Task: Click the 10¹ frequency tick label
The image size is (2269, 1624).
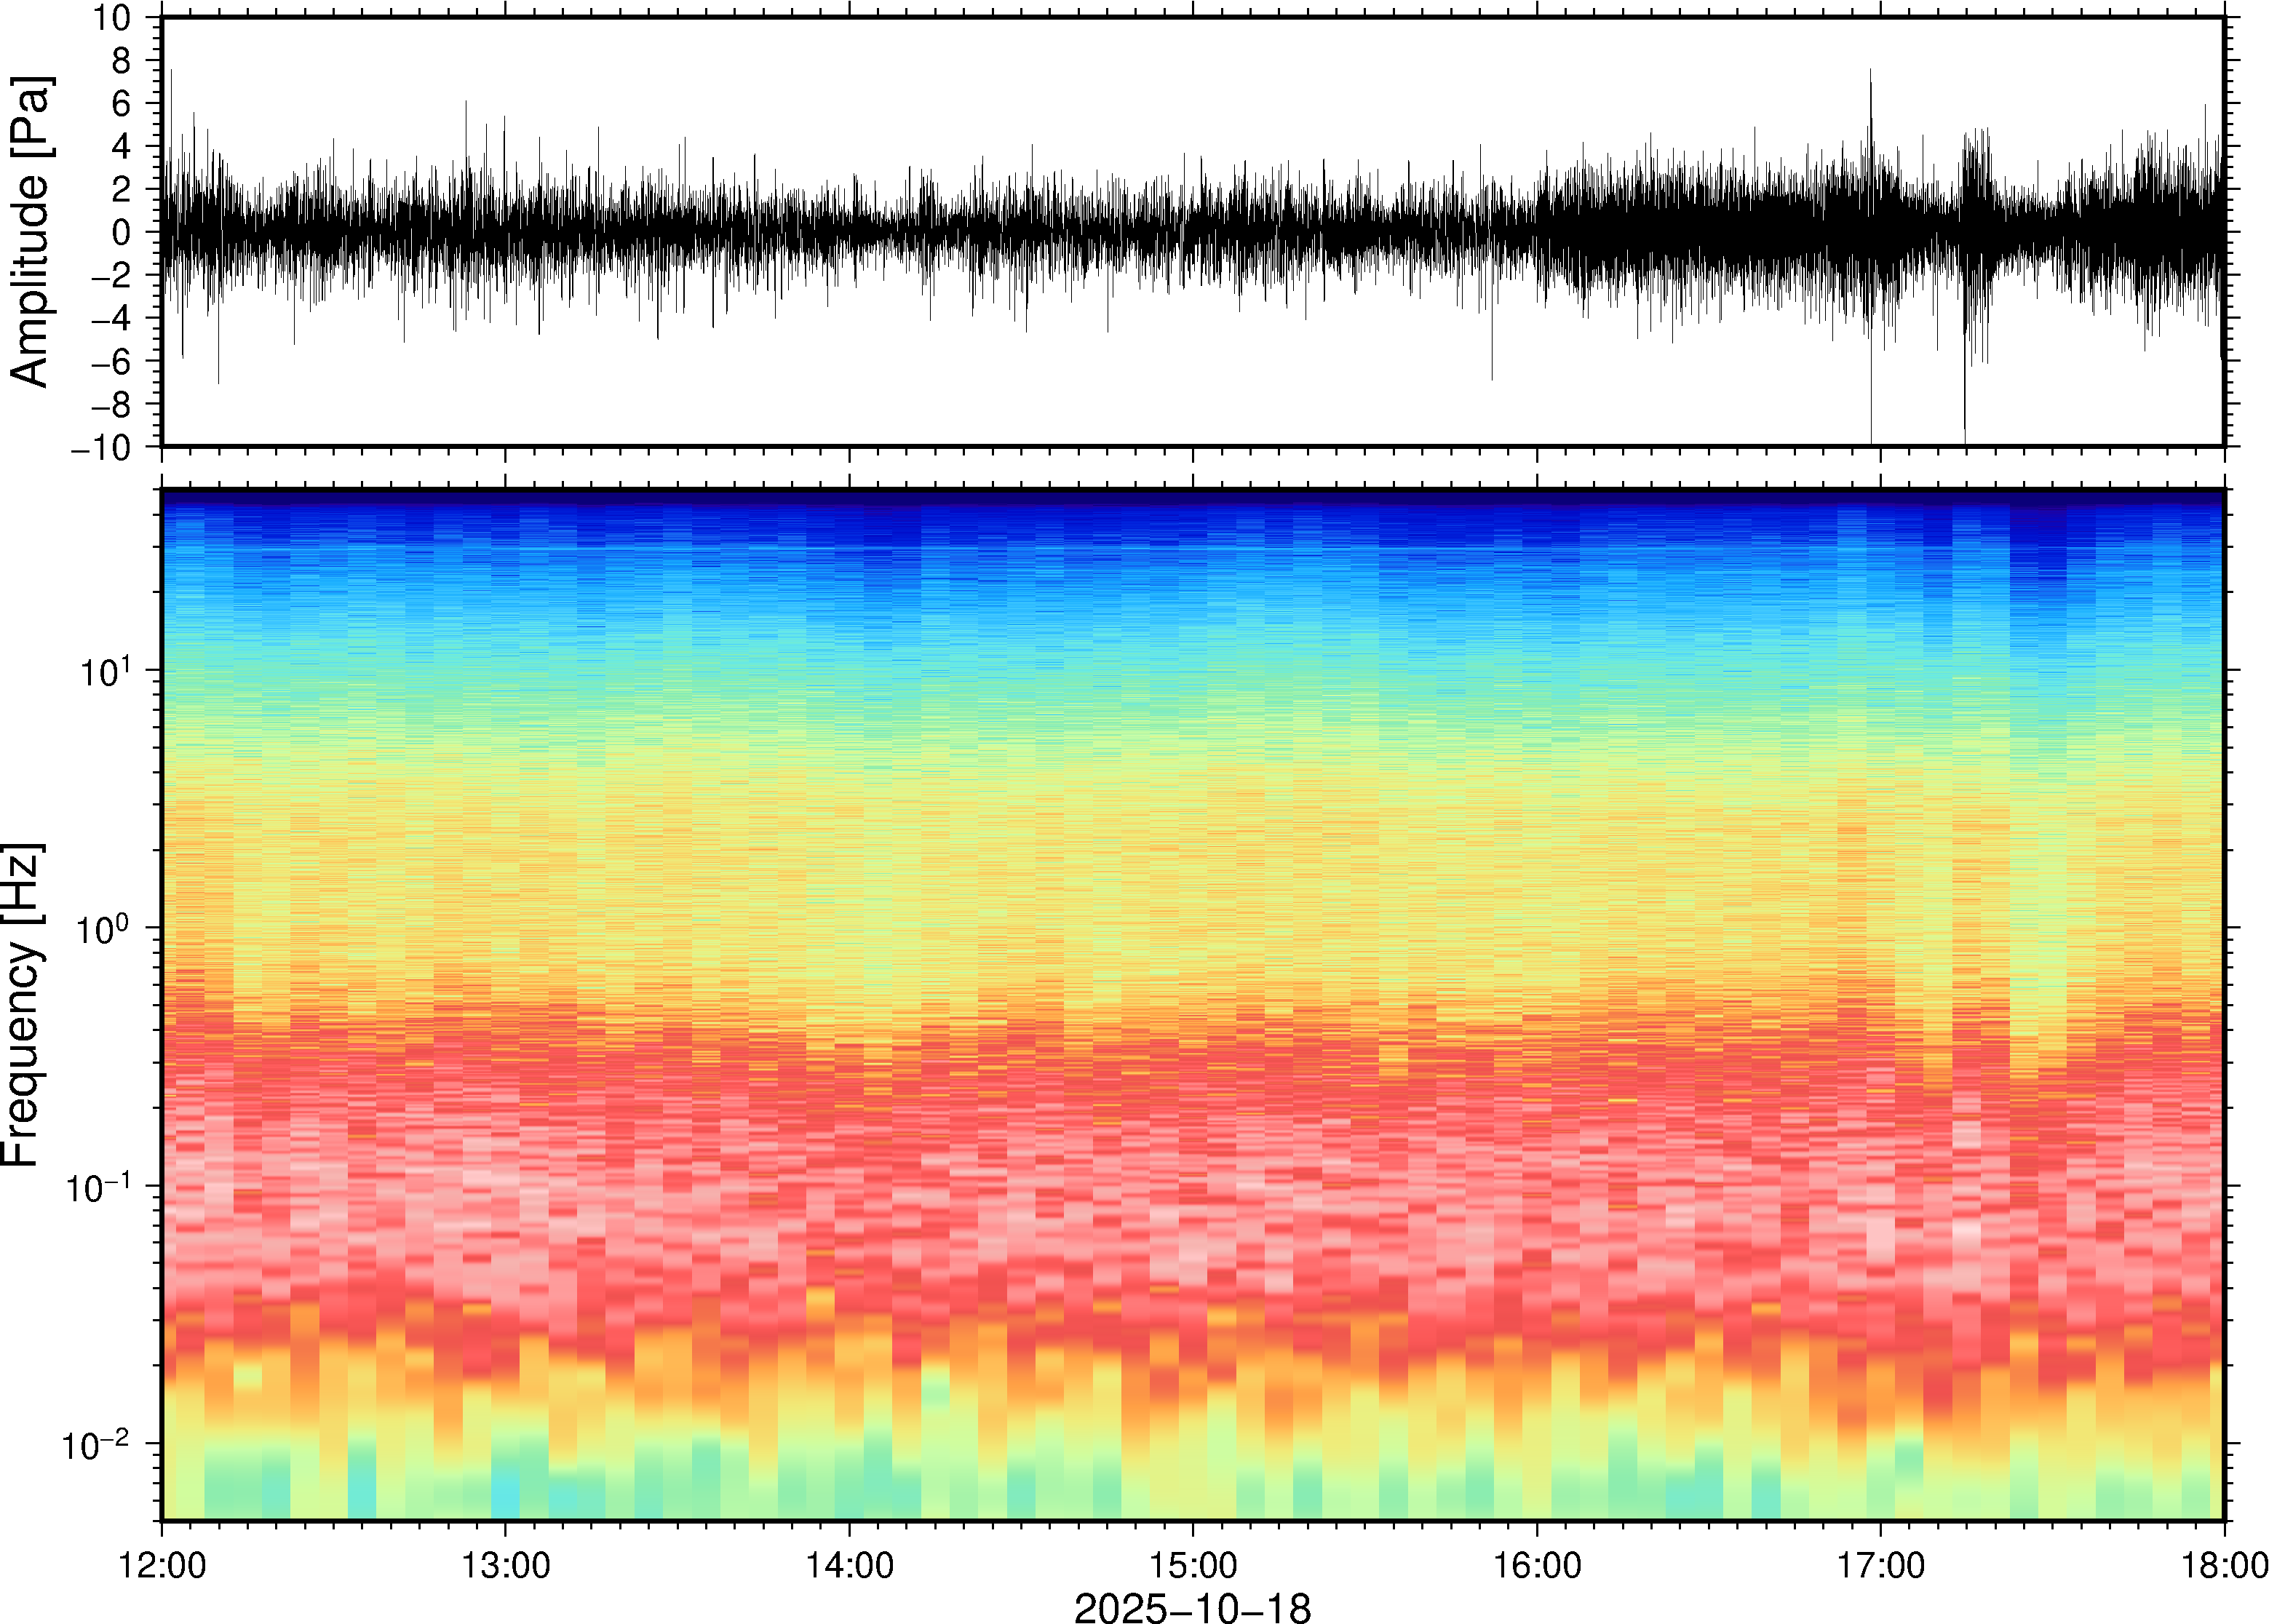Action: point(106,672)
